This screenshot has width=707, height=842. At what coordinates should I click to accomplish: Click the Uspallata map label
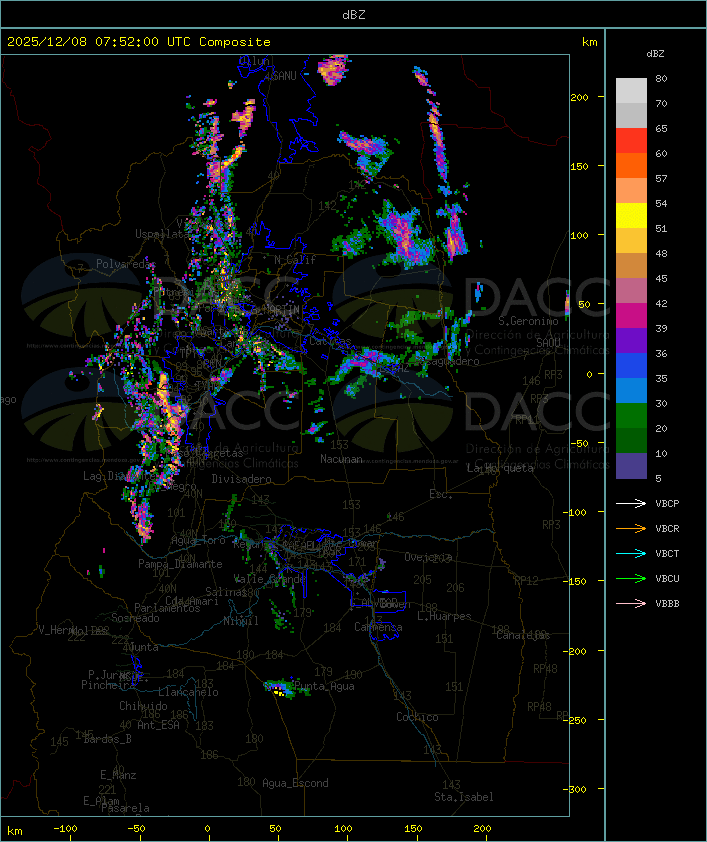(x=162, y=234)
